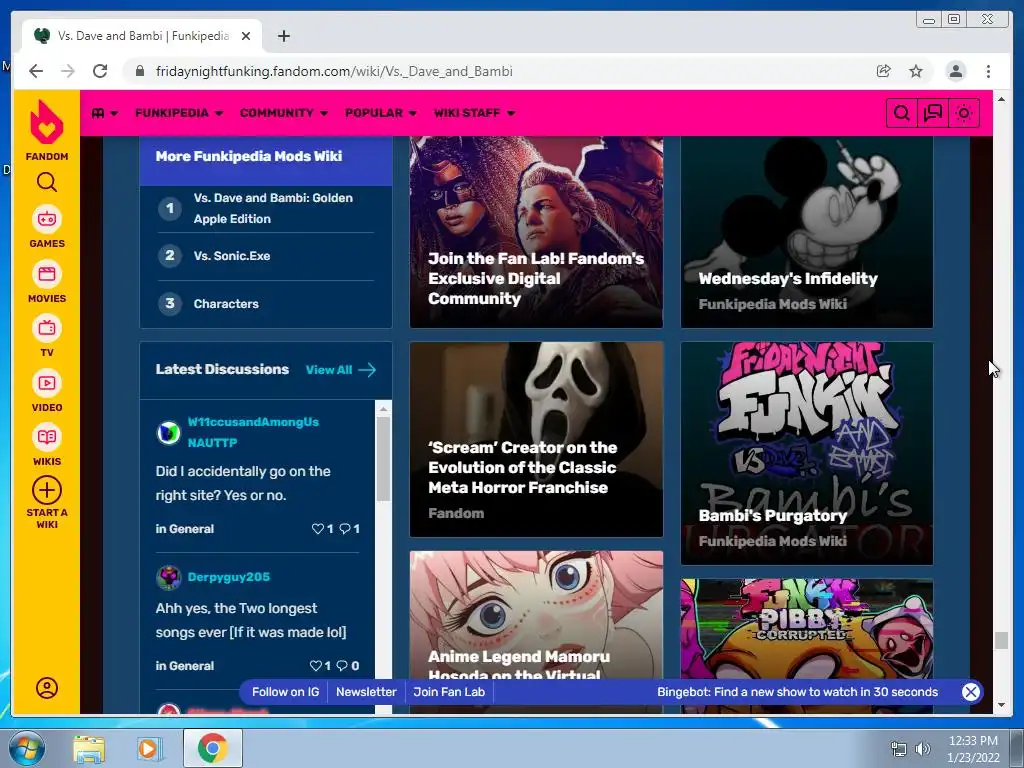1024x768 pixels.
Task: Expand the wiki logo dropdown in the pink header
Action: [104, 113]
